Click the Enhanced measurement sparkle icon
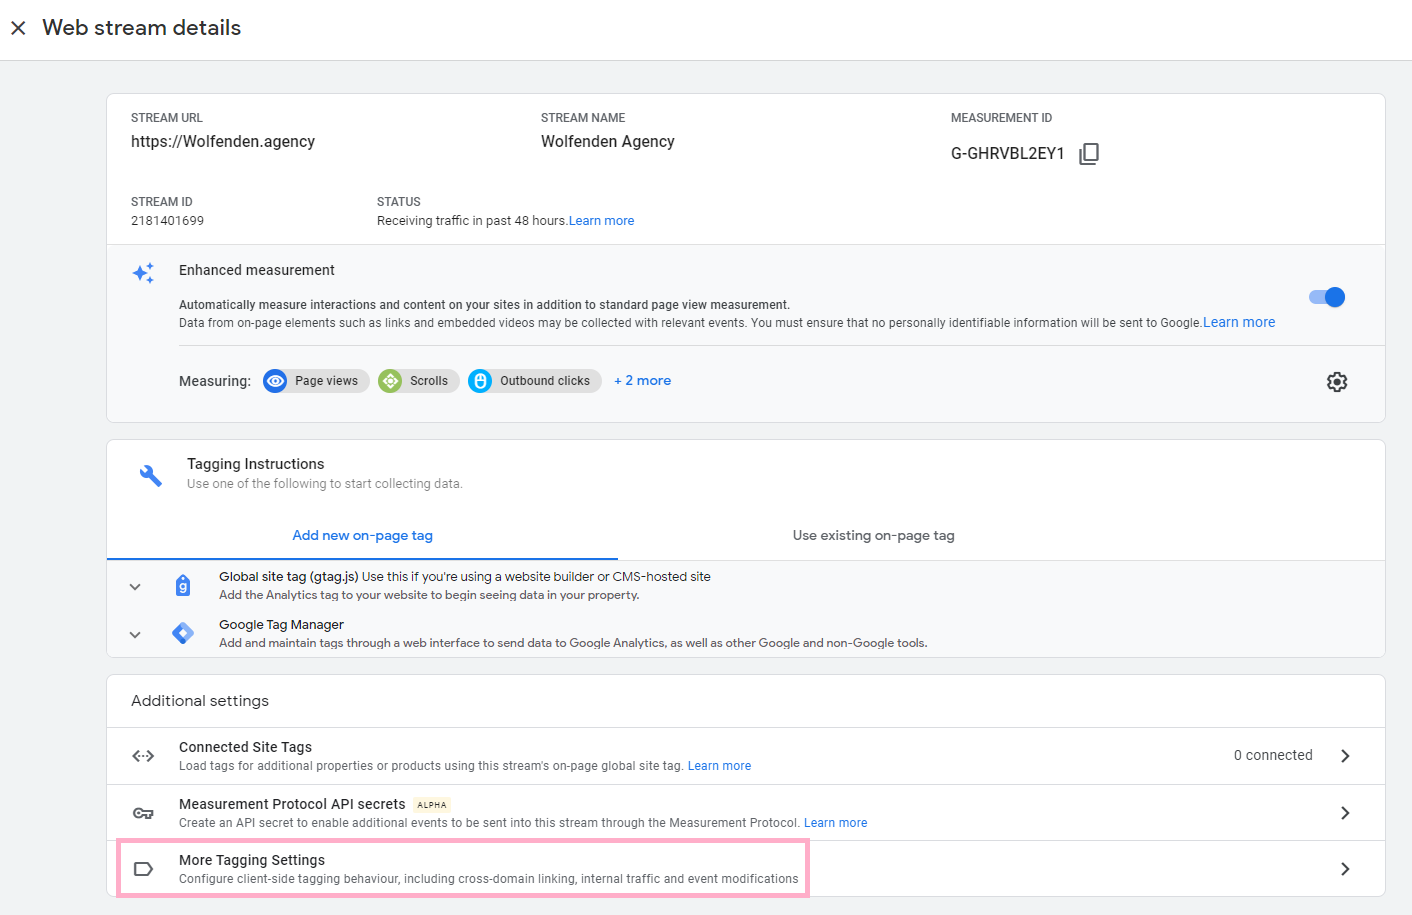1412x915 pixels. [144, 273]
